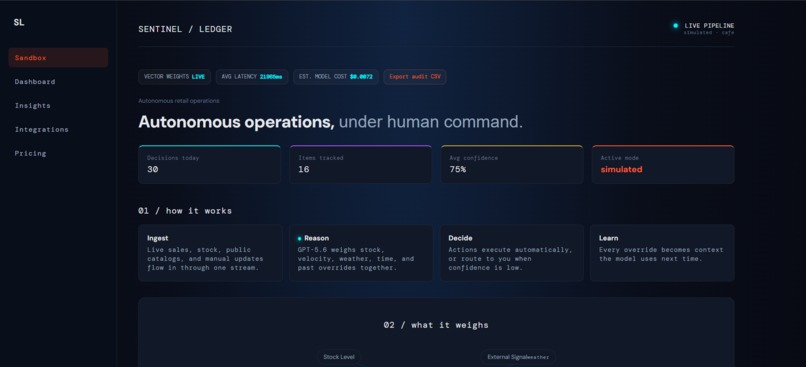The height and width of the screenshot is (367, 806).
Task: Click the '01 / how it works' heading
Action: (185, 211)
